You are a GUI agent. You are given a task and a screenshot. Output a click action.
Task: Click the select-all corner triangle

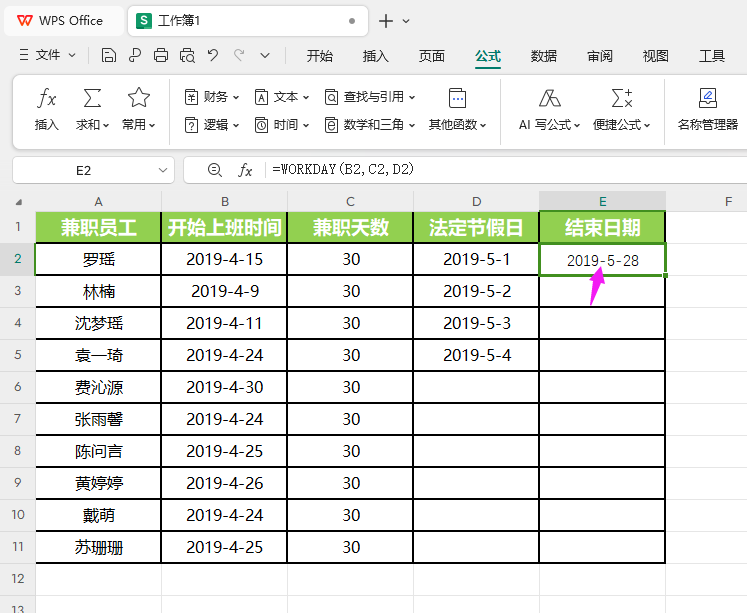click(x=19, y=202)
